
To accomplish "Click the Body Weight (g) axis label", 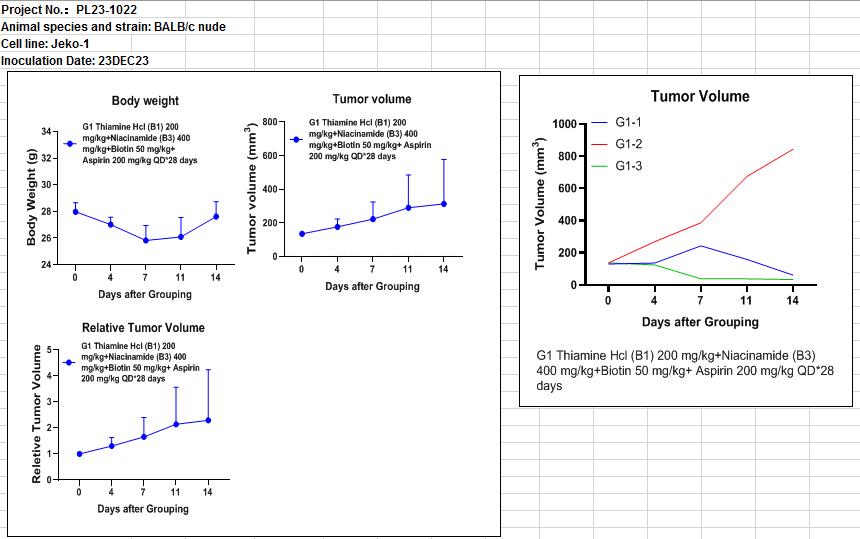I will tap(31, 197).
